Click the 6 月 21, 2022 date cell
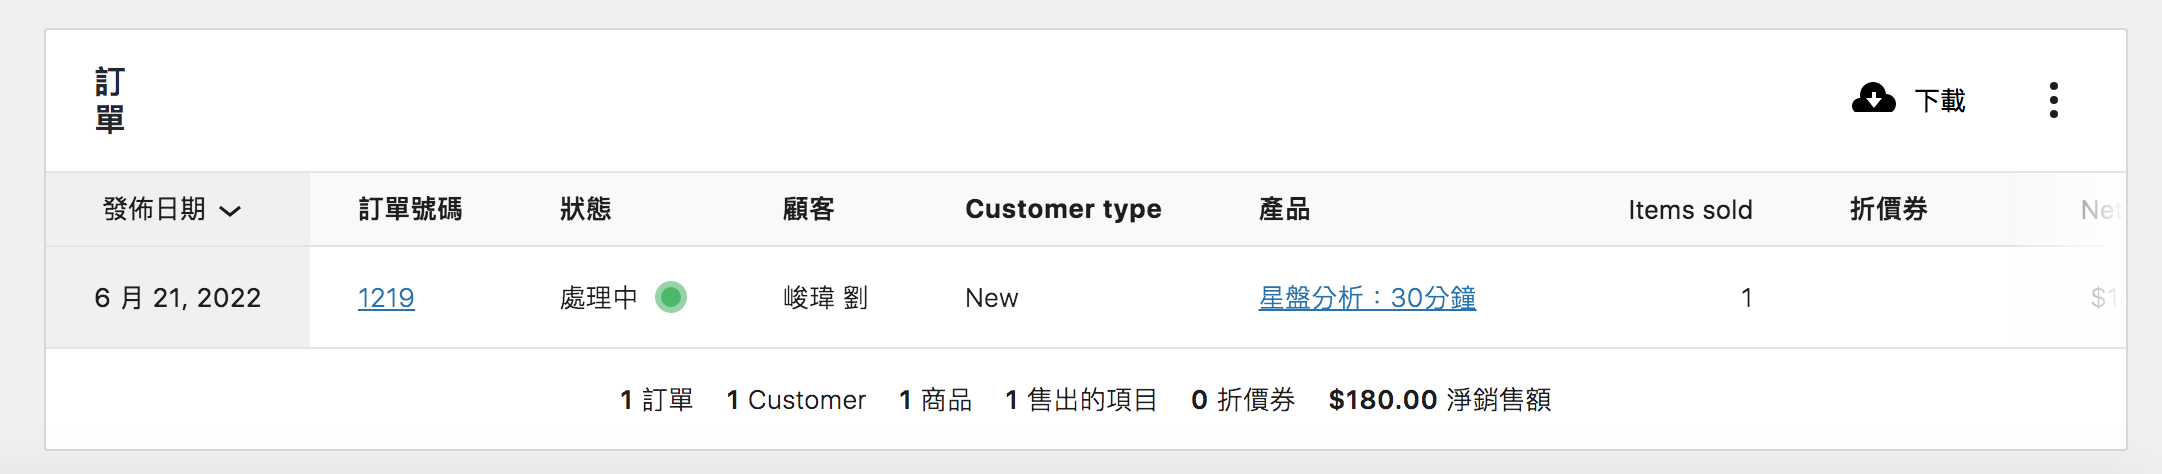Viewport: 2162px width, 474px height. tap(178, 298)
